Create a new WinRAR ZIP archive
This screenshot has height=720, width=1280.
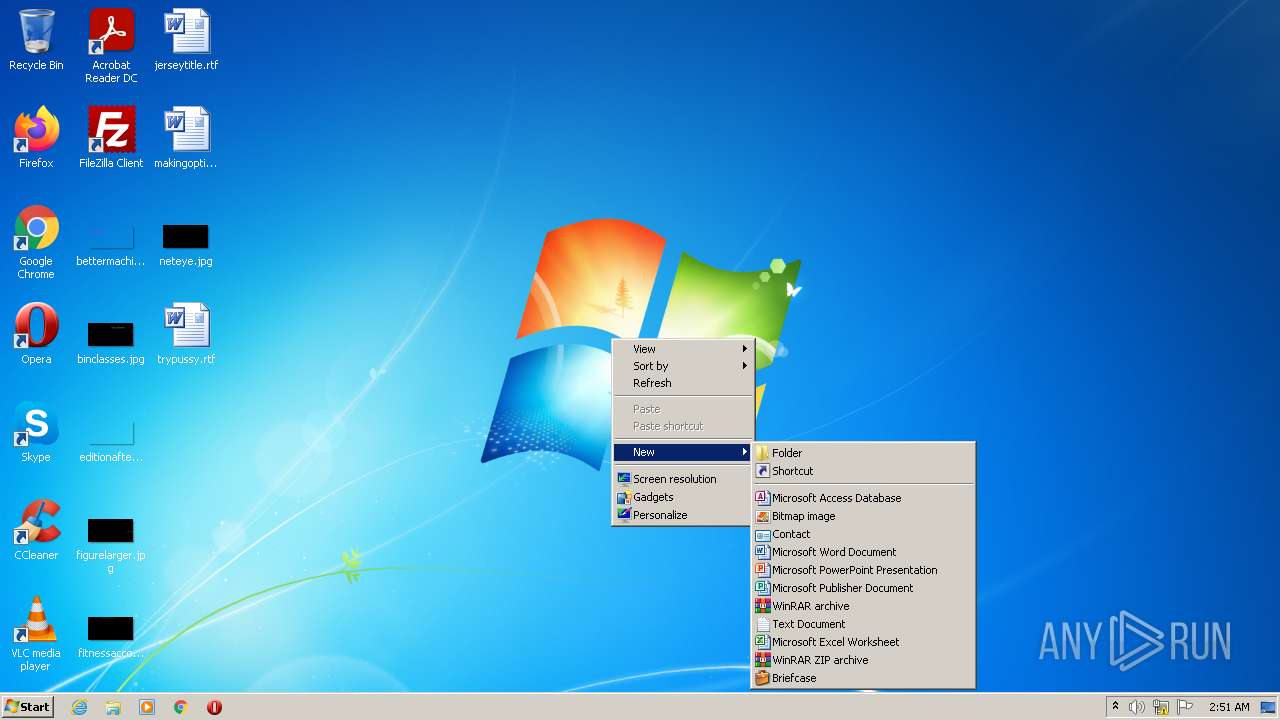(863, 660)
